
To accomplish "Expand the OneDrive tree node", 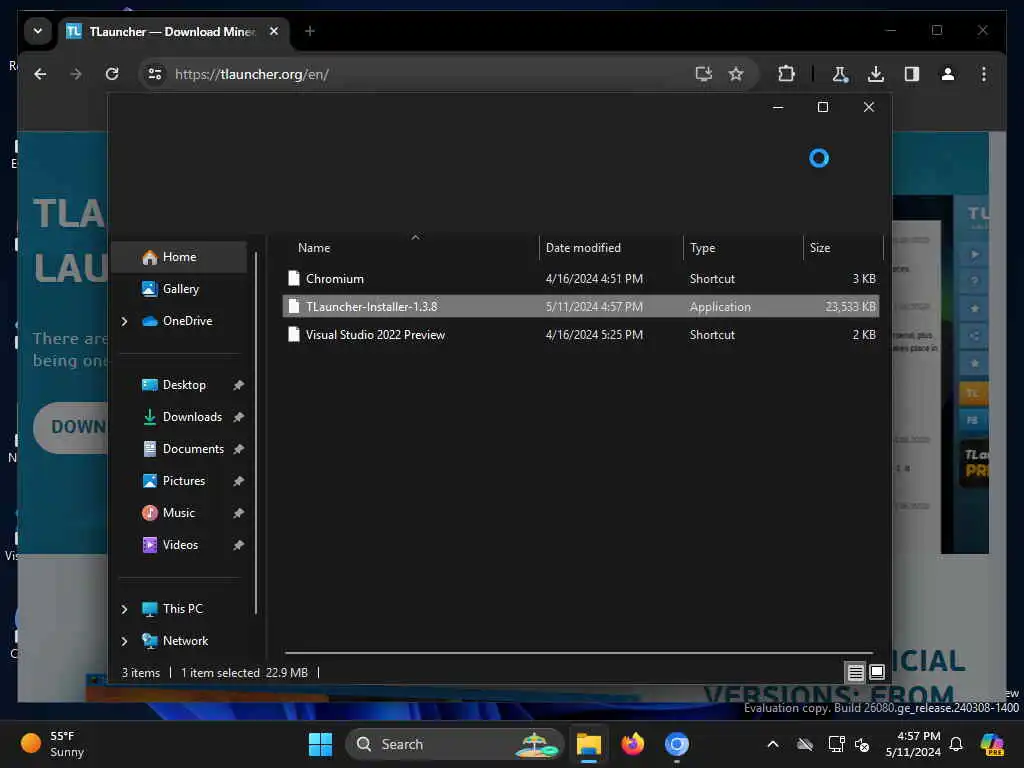I will [124, 321].
